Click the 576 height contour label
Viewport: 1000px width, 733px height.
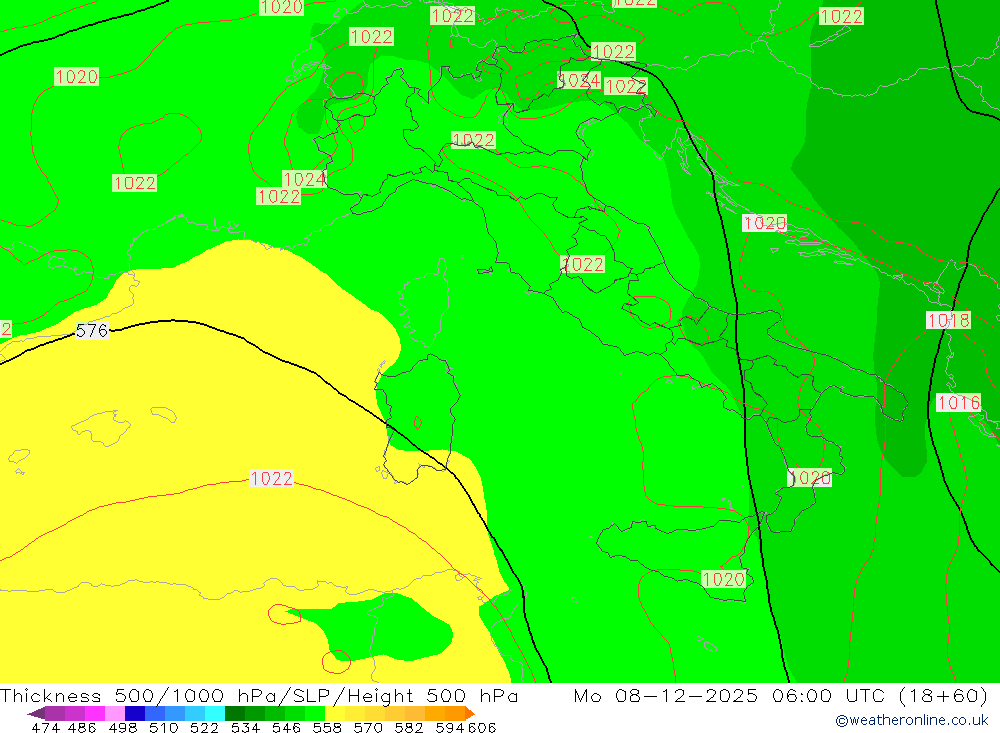(92, 330)
